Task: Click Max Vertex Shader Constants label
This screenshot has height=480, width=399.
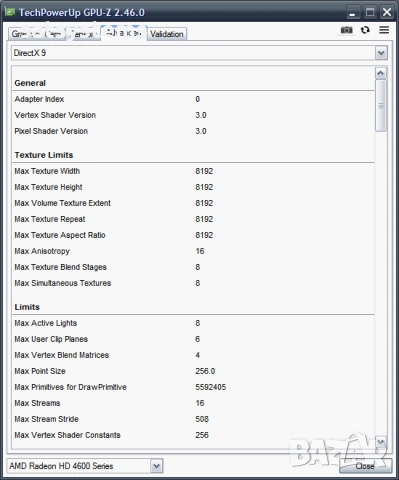Action: coord(67,435)
